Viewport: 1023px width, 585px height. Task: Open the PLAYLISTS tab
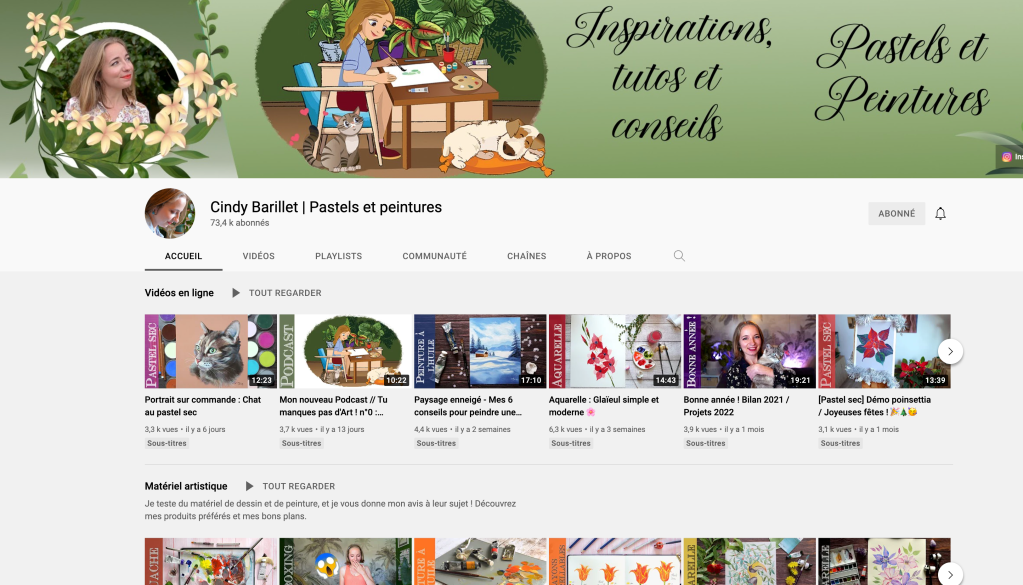338,256
